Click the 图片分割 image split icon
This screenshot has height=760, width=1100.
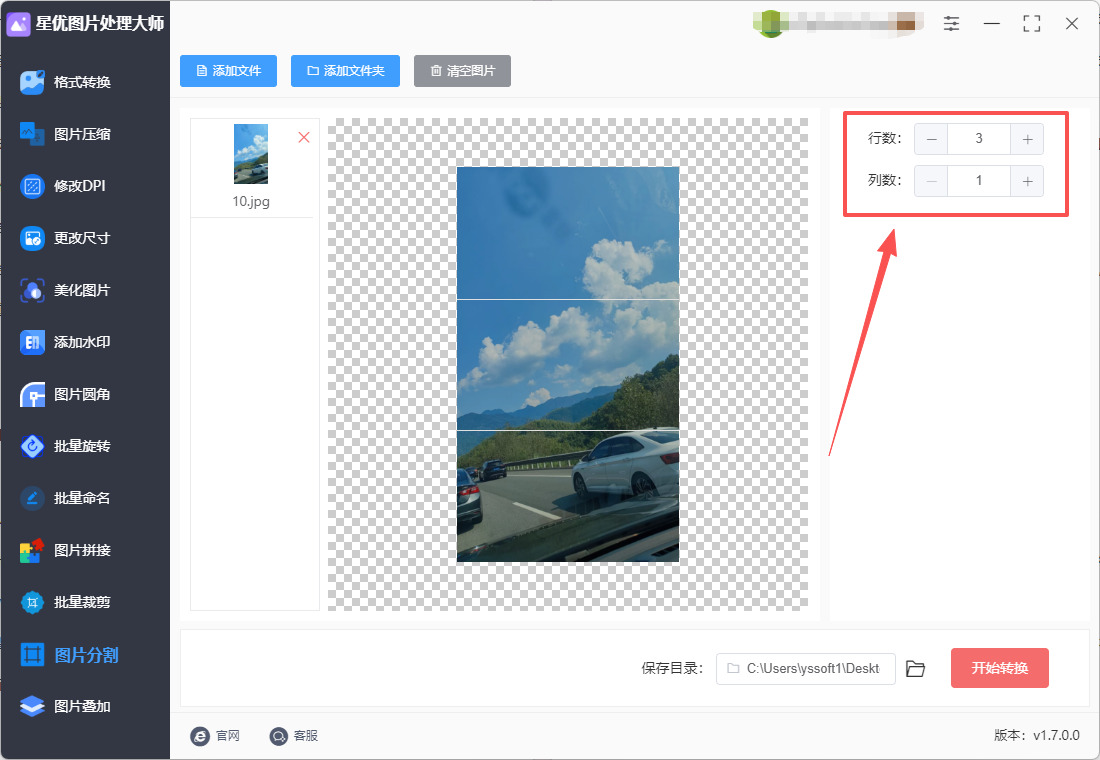tap(32, 655)
